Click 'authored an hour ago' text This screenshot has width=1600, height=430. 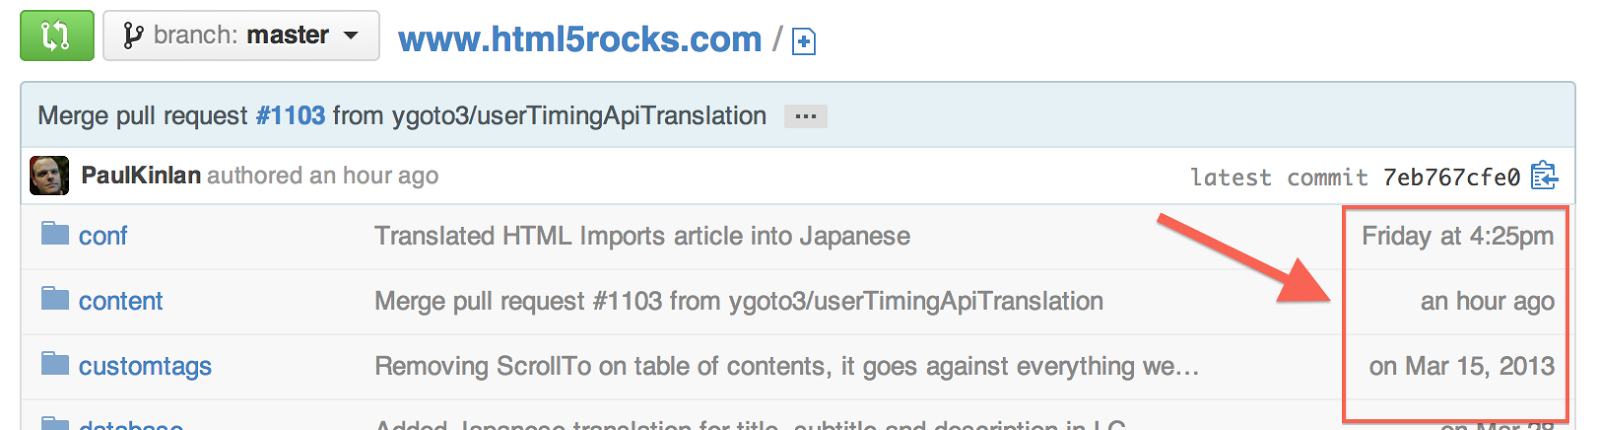tap(323, 175)
